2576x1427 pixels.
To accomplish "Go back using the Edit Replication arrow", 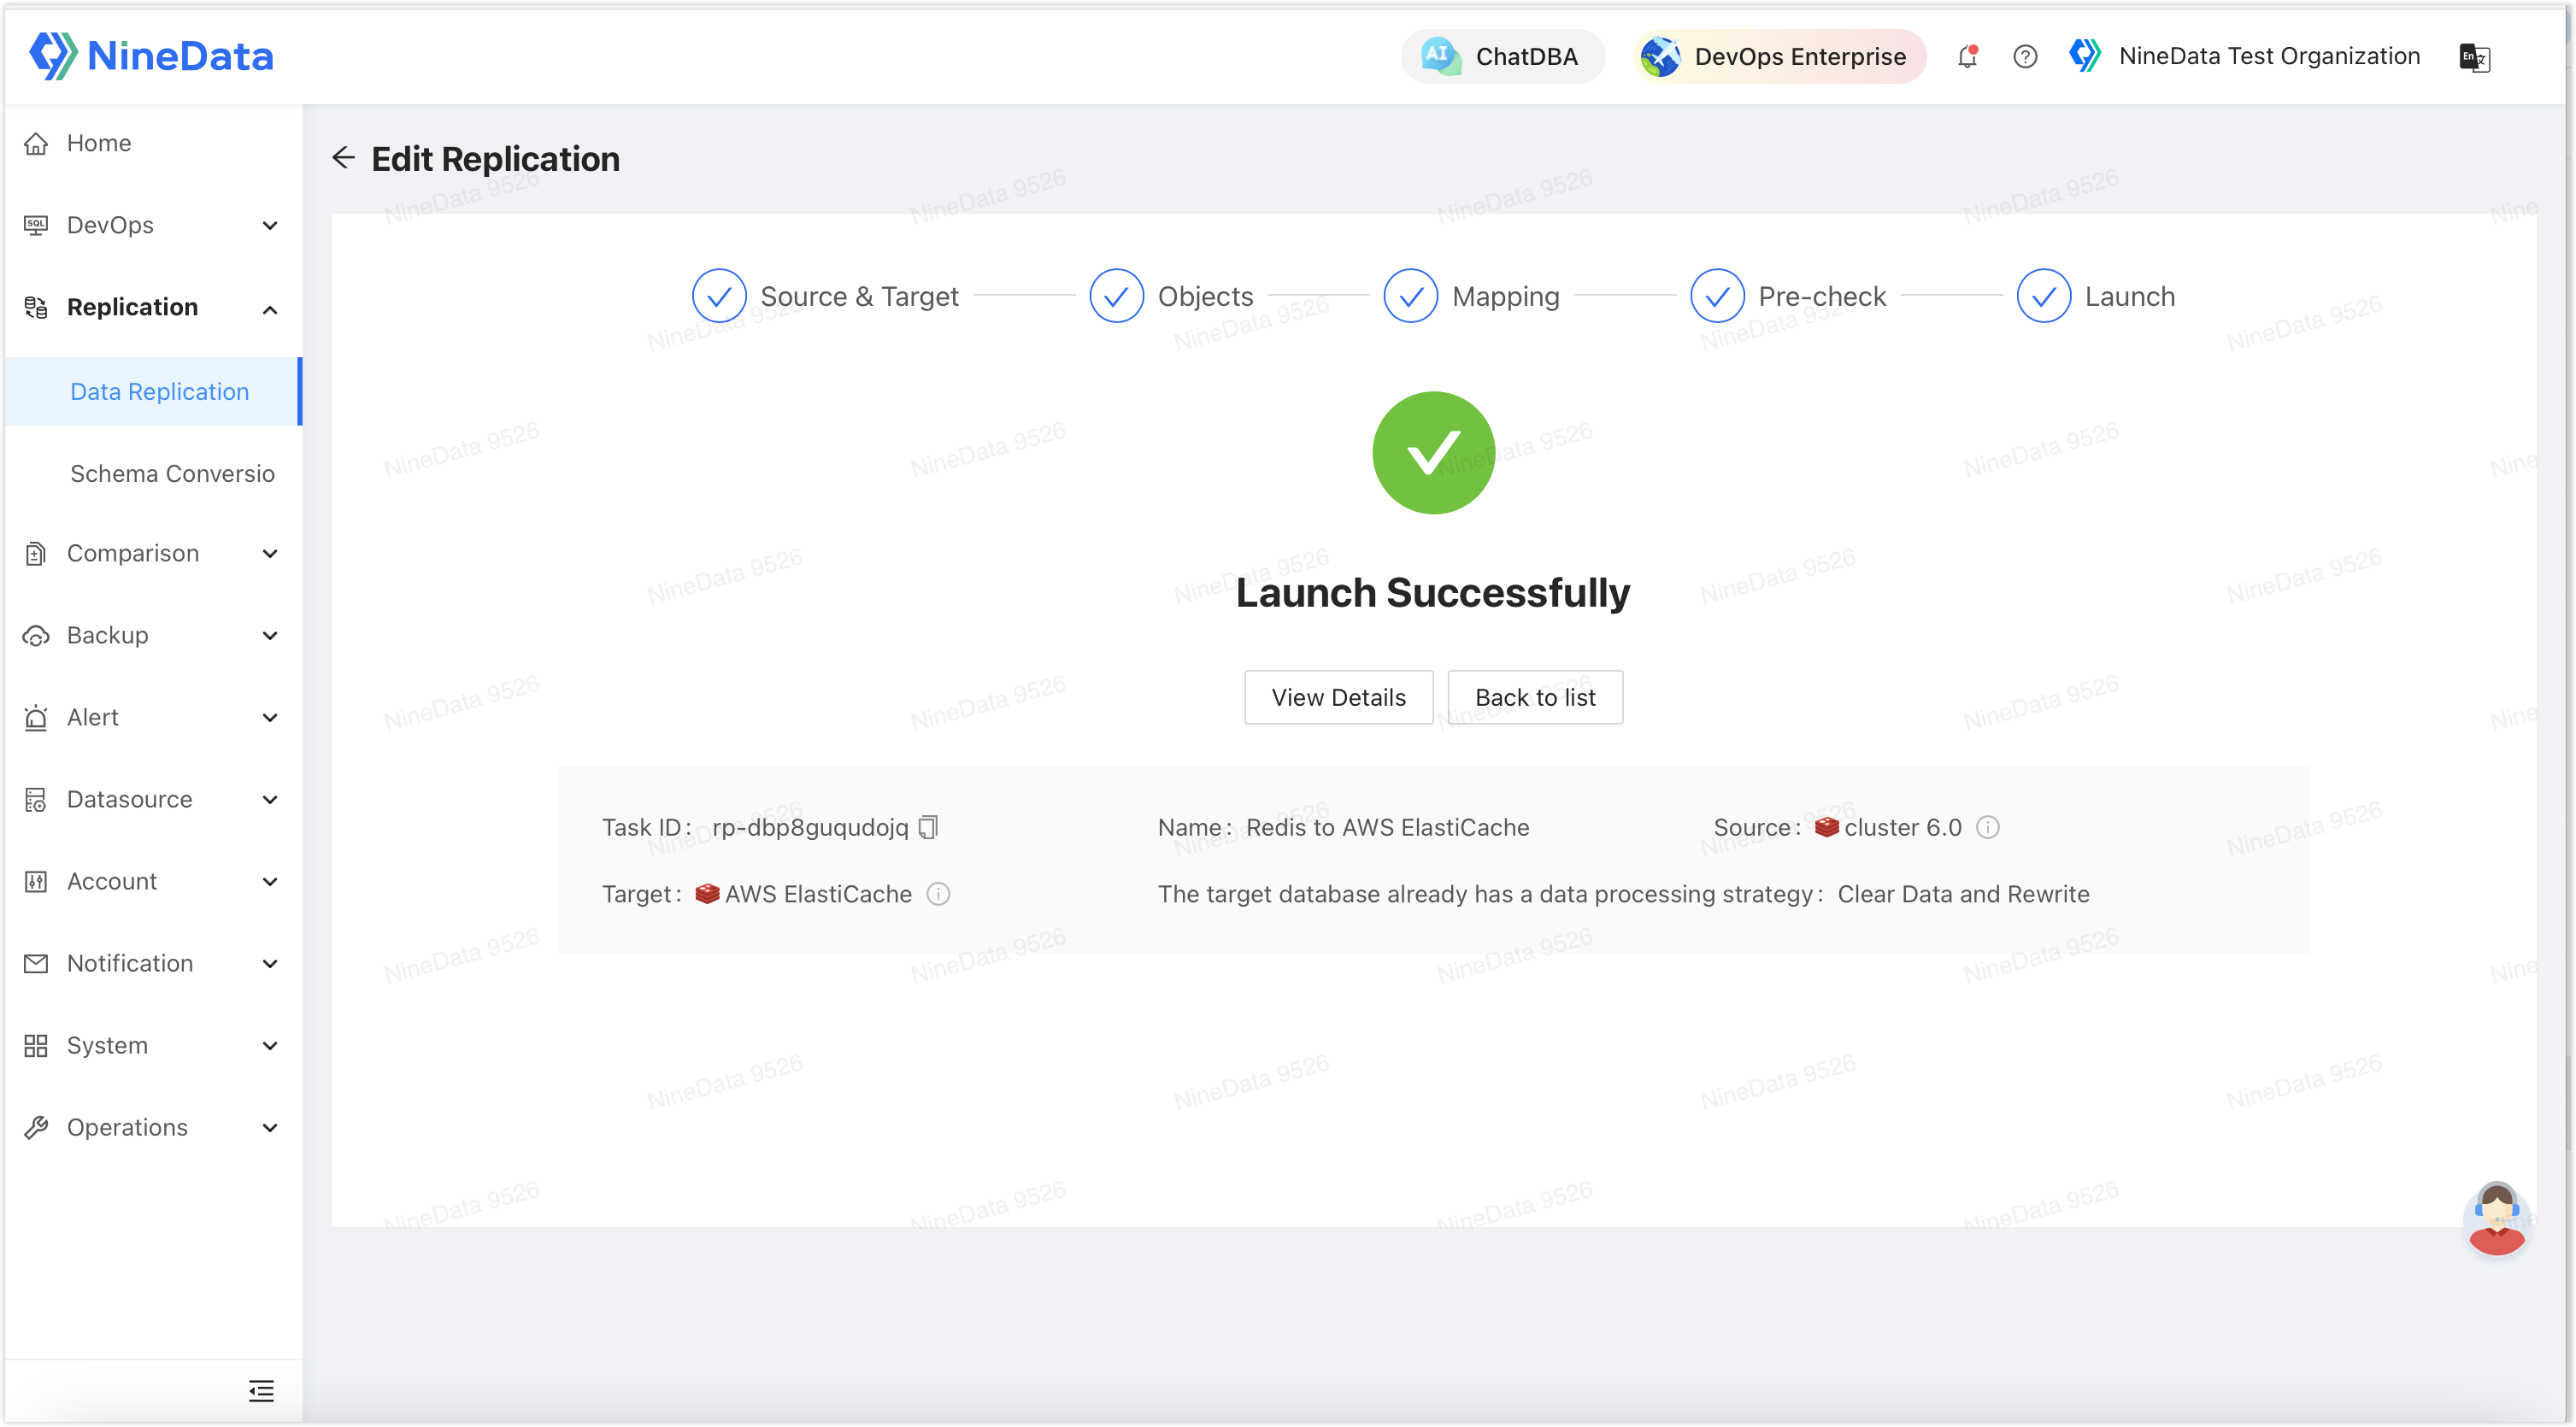I will tap(343, 158).
